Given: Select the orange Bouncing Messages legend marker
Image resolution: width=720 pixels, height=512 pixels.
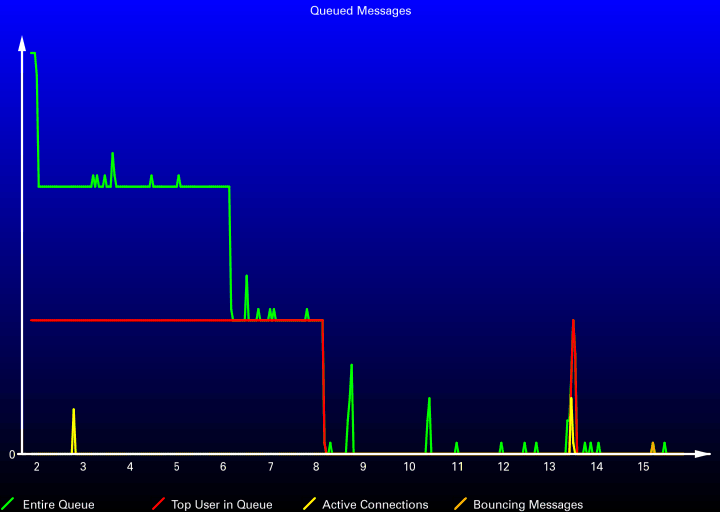Looking at the screenshot, I should click(x=460, y=504).
